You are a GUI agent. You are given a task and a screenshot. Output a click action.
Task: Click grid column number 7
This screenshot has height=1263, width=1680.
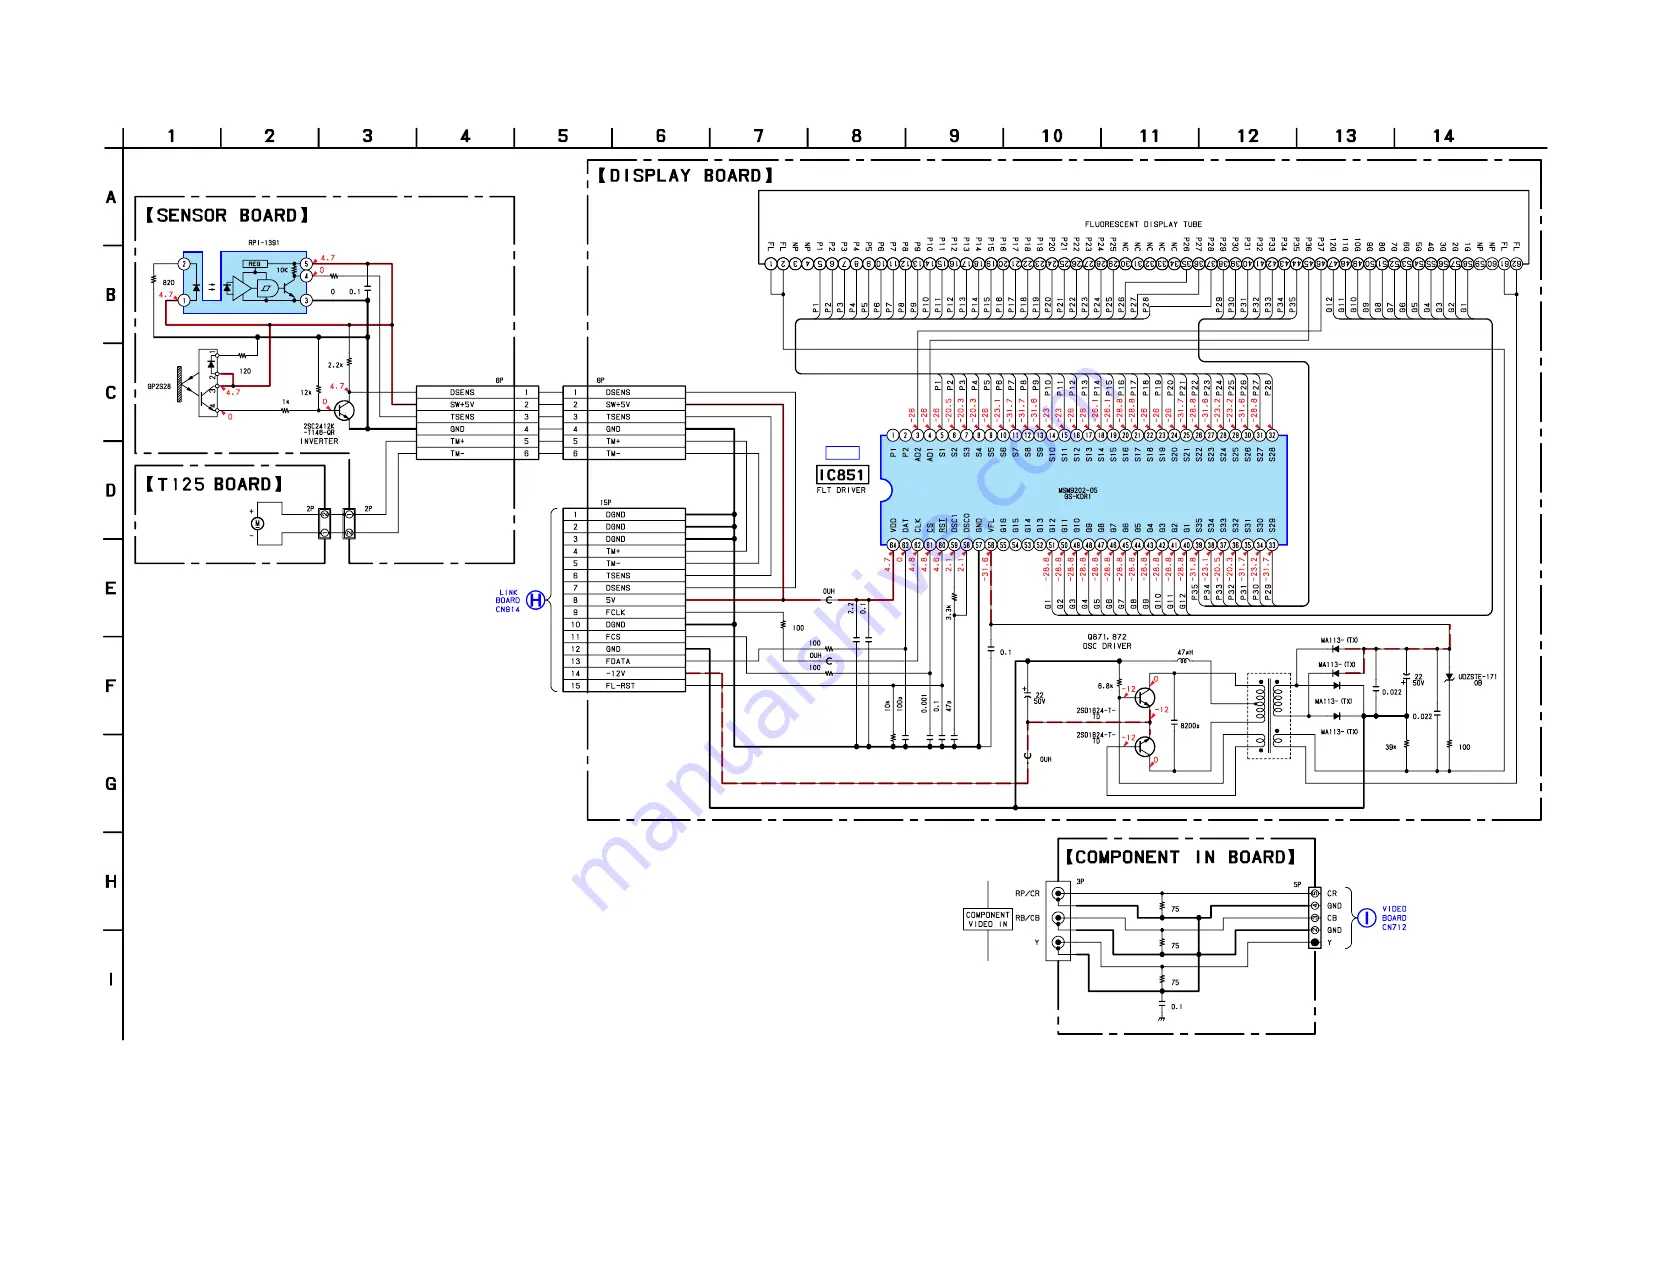pyautogui.click(x=759, y=136)
